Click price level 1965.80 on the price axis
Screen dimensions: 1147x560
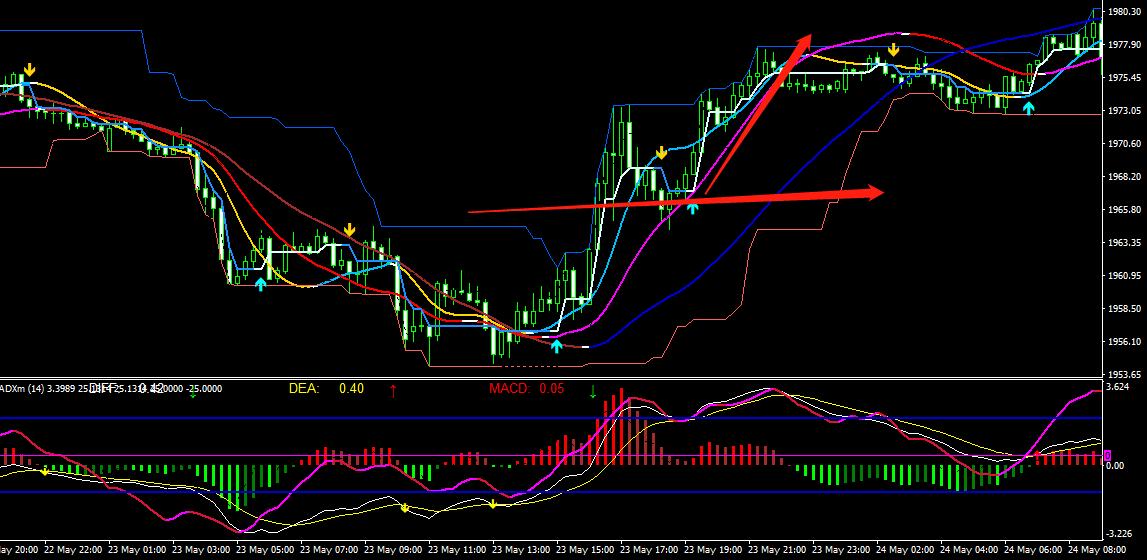tap(1126, 210)
